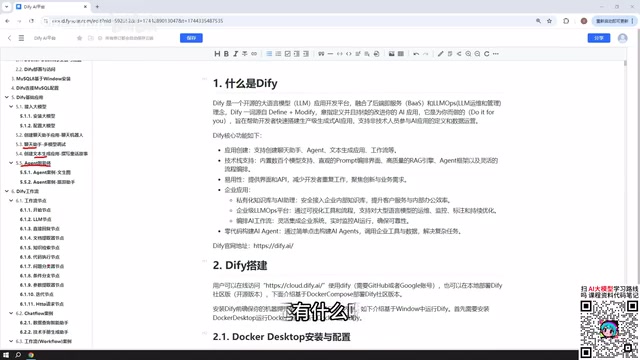640x360 pixels.
Task: Click Chrome icon in the taskbar
Action: [31, 355]
